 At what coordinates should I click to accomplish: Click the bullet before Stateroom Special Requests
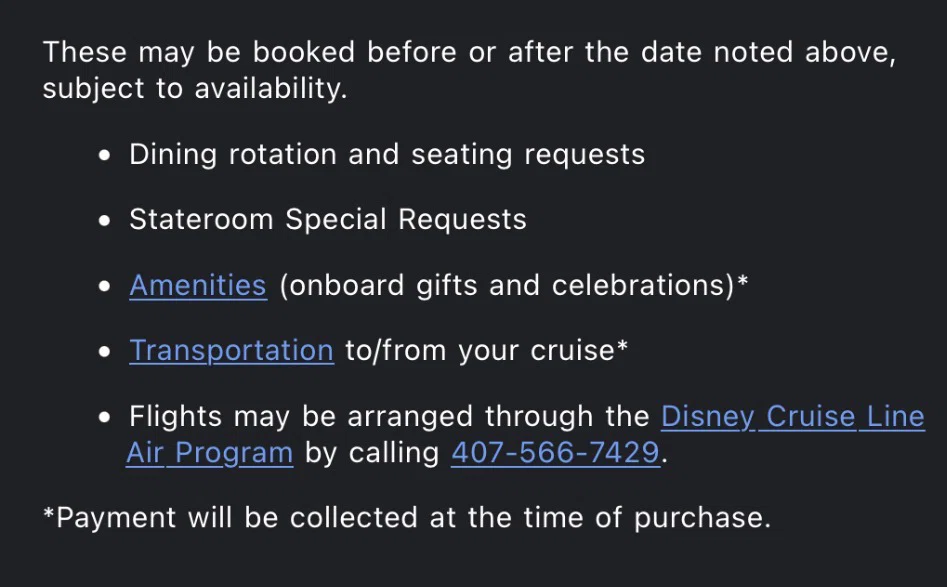104,220
